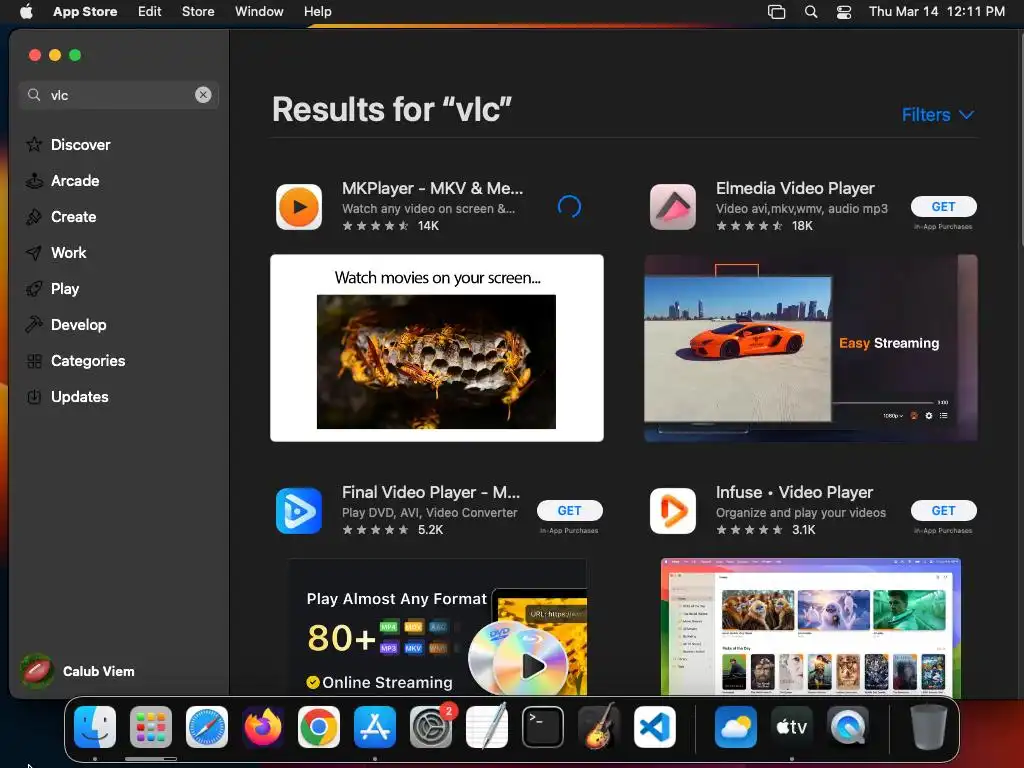
Task: Click Stage Manager icon in menu bar
Action: [776, 11]
